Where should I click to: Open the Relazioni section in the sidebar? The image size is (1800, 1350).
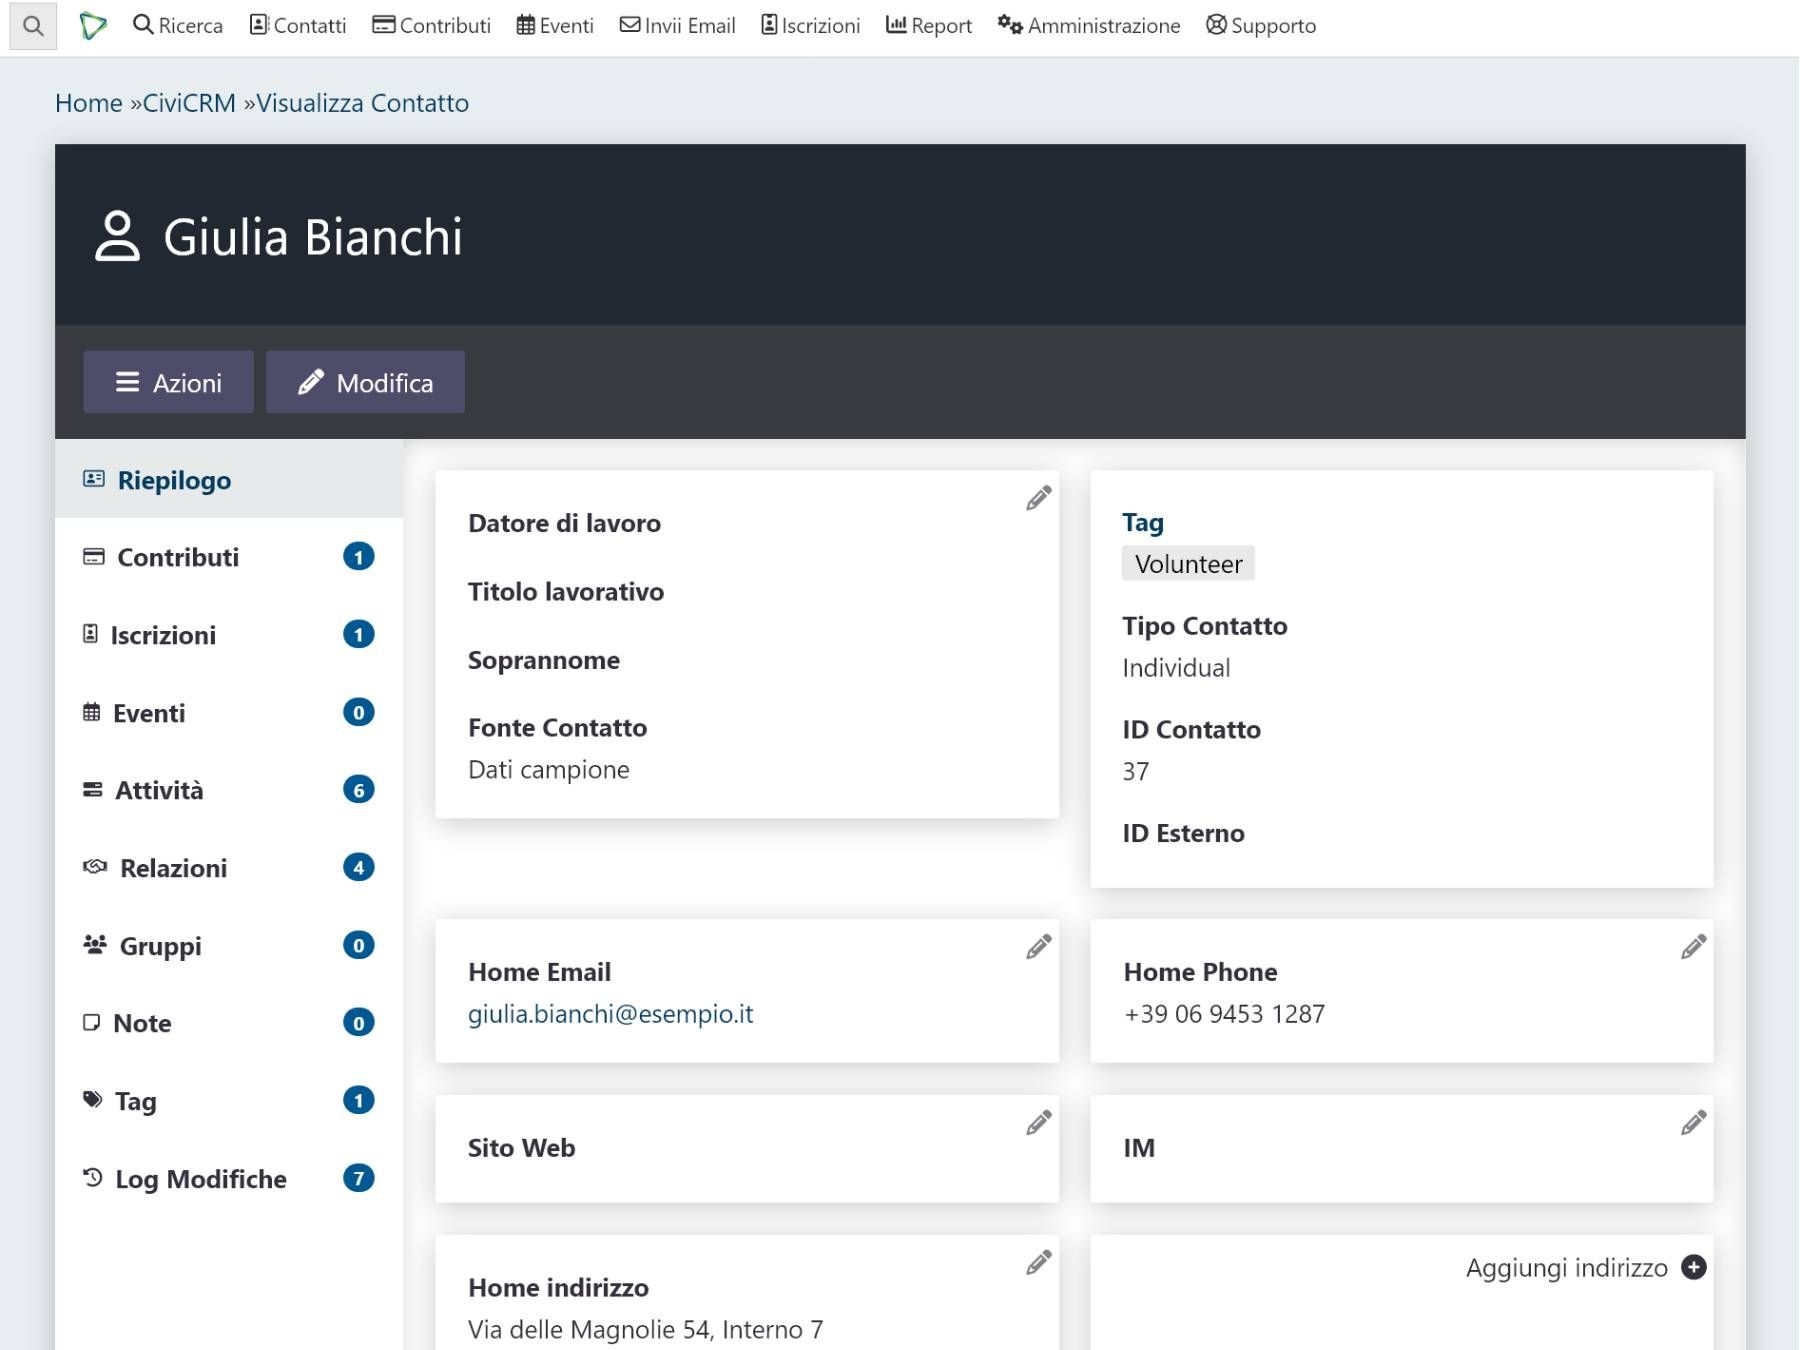[x=173, y=868]
